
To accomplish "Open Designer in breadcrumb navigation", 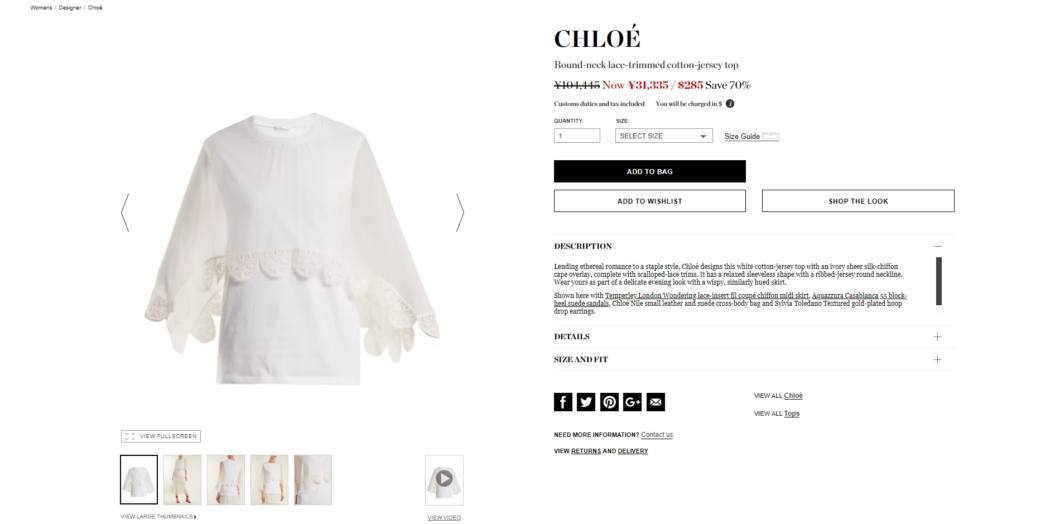I will pos(70,8).
